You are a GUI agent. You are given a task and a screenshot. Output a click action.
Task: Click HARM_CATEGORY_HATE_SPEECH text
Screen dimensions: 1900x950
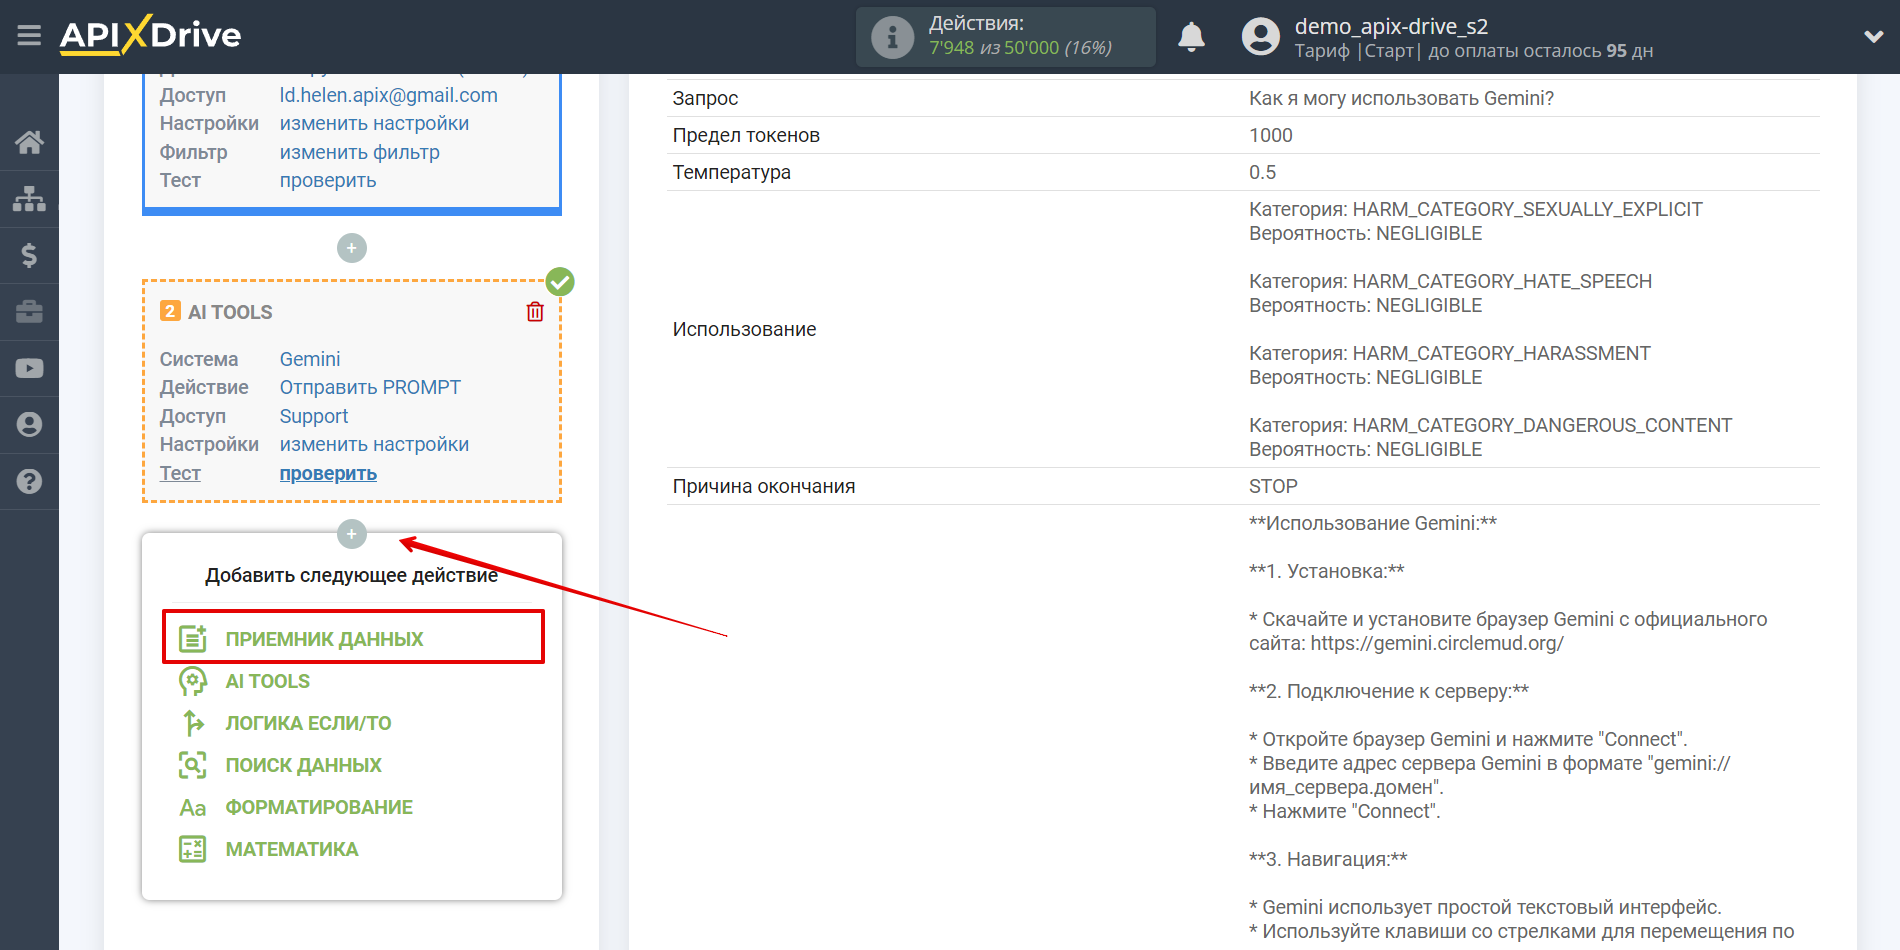(x=1502, y=281)
